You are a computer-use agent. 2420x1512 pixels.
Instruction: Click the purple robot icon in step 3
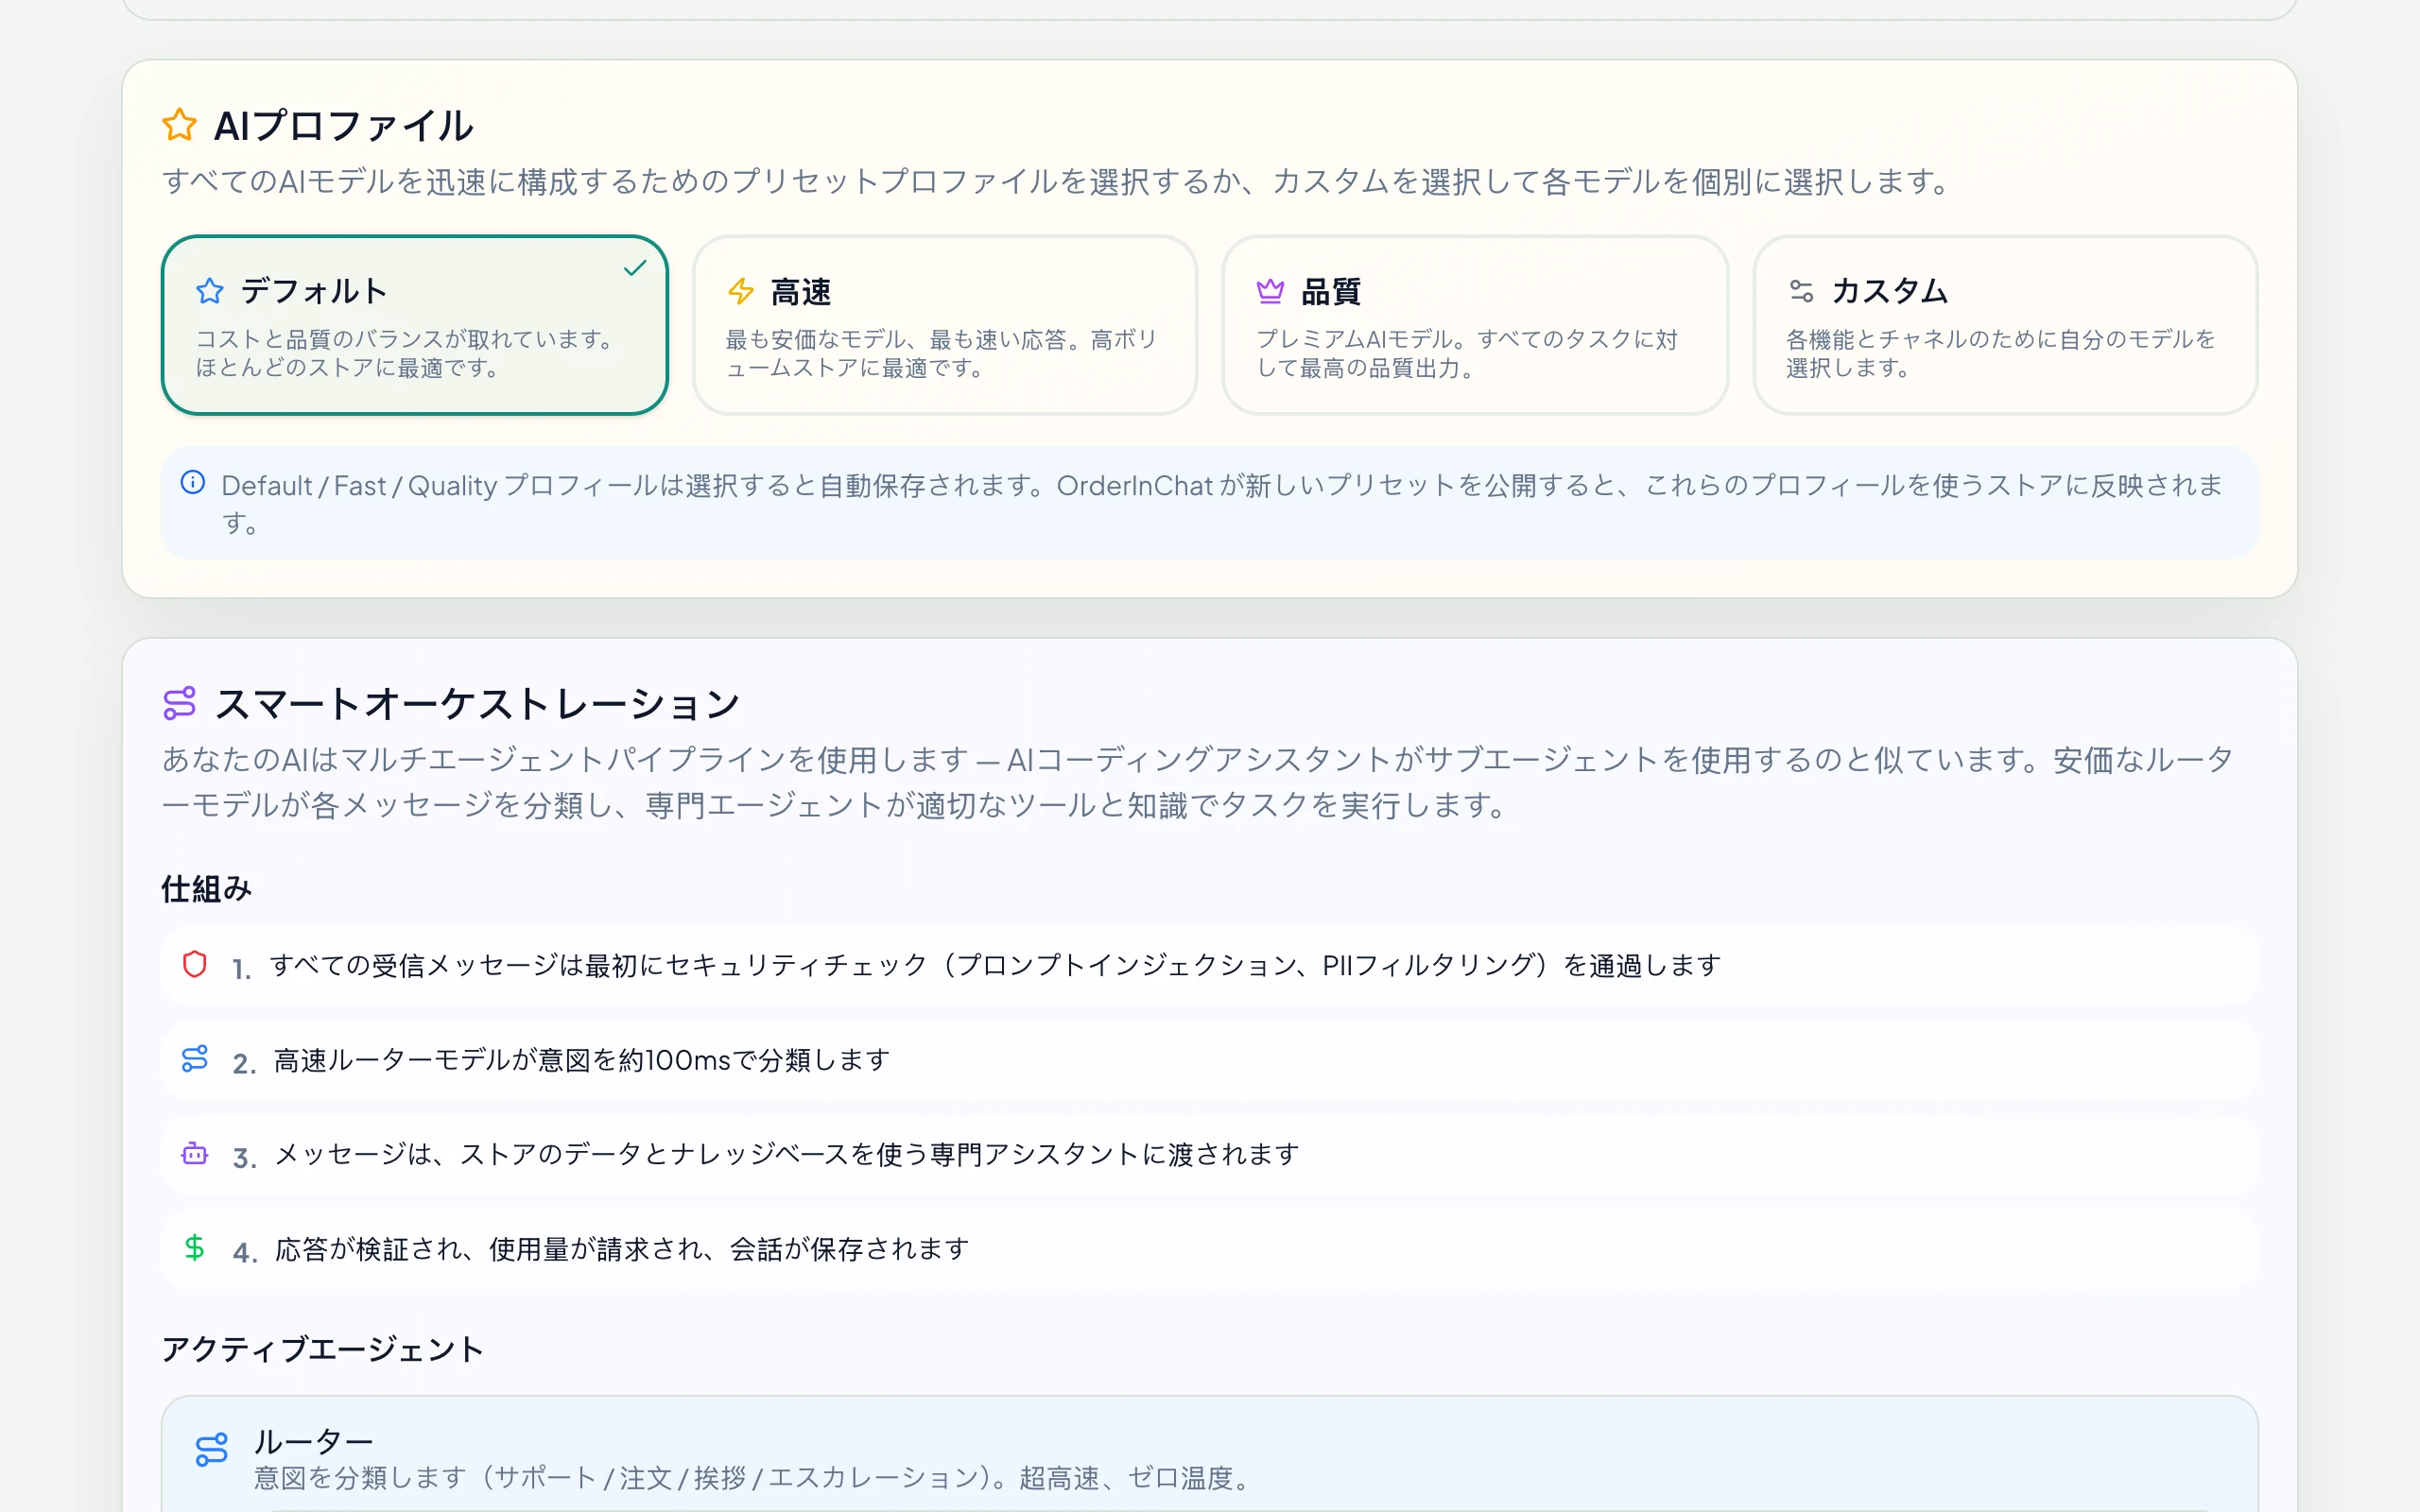(x=195, y=1153)
